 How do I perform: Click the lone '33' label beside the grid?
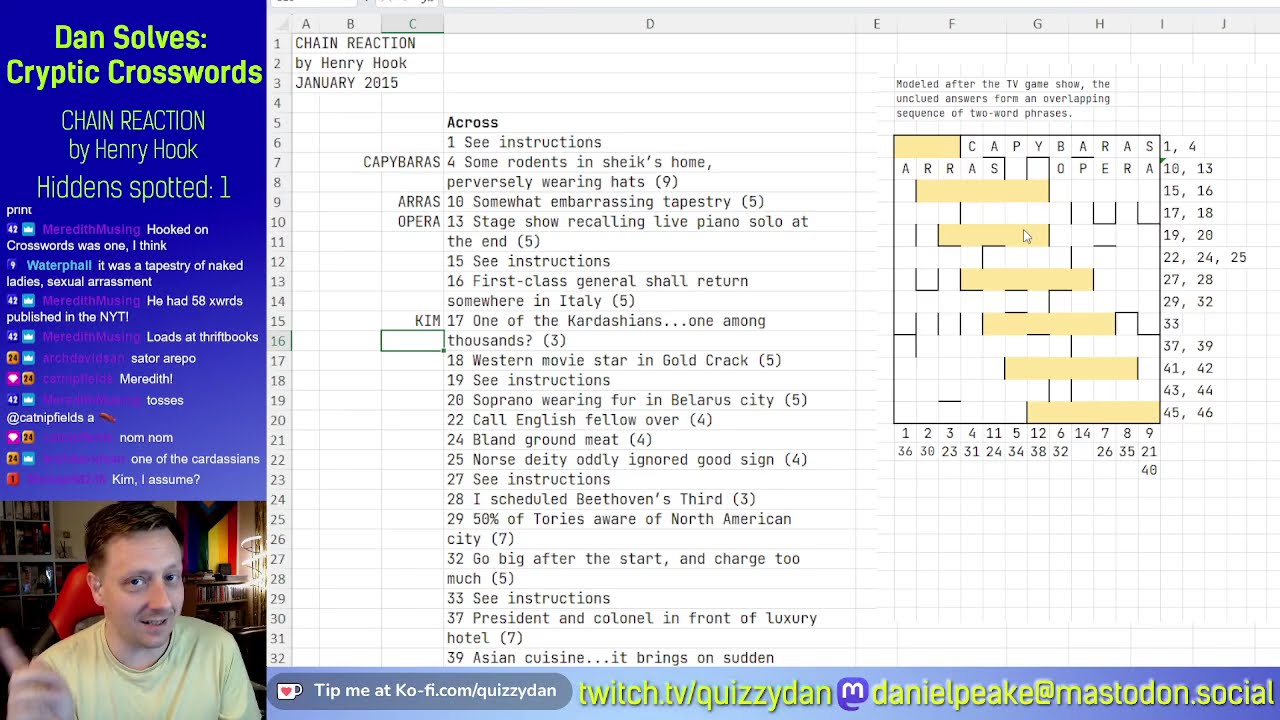click(x=1171, y=324)
